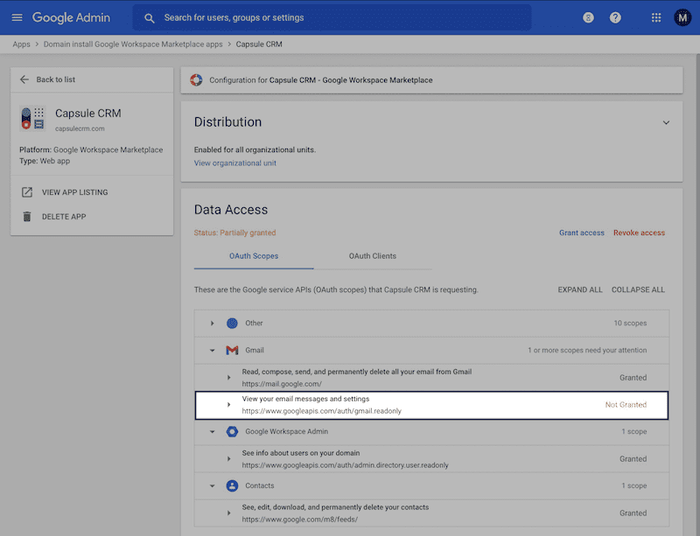700x536 pixels.
Task: Click the Contacts person icon
Action: pos(232,486)
